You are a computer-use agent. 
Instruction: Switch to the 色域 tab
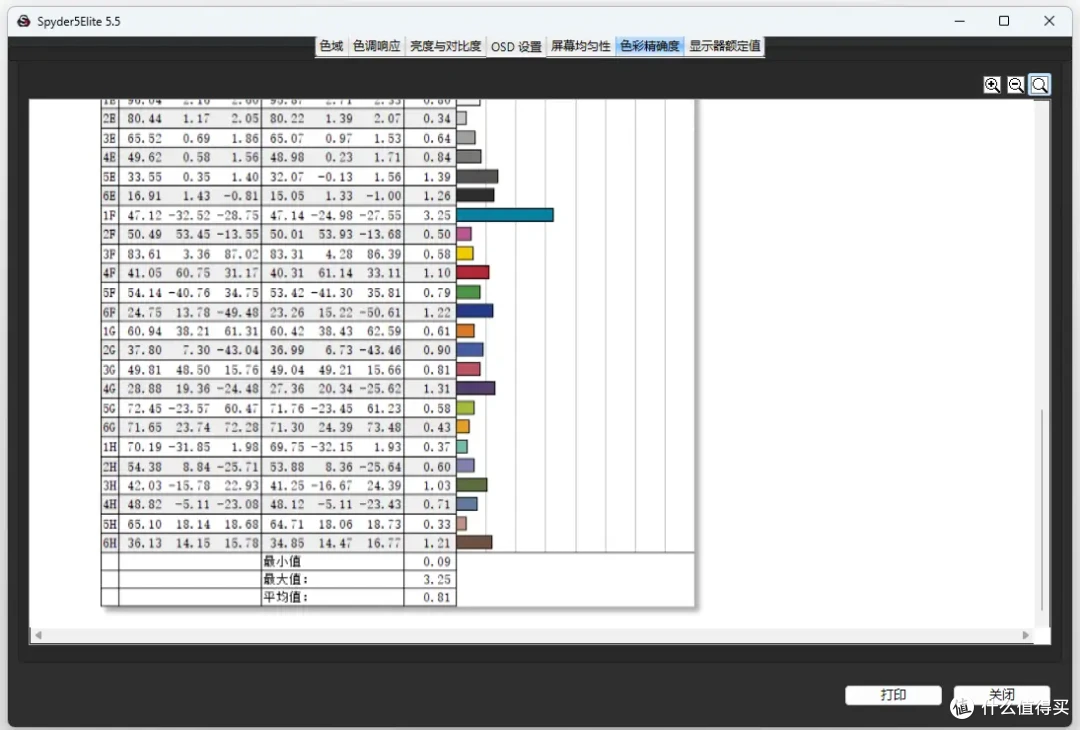tap(331, 46)
